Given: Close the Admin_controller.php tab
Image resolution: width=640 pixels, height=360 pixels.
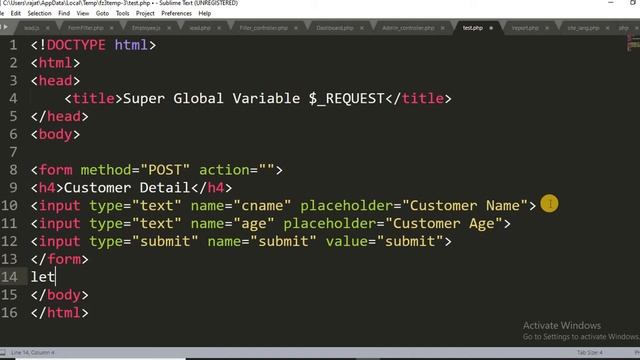Looking at the screenshot, I should point(443,28).
